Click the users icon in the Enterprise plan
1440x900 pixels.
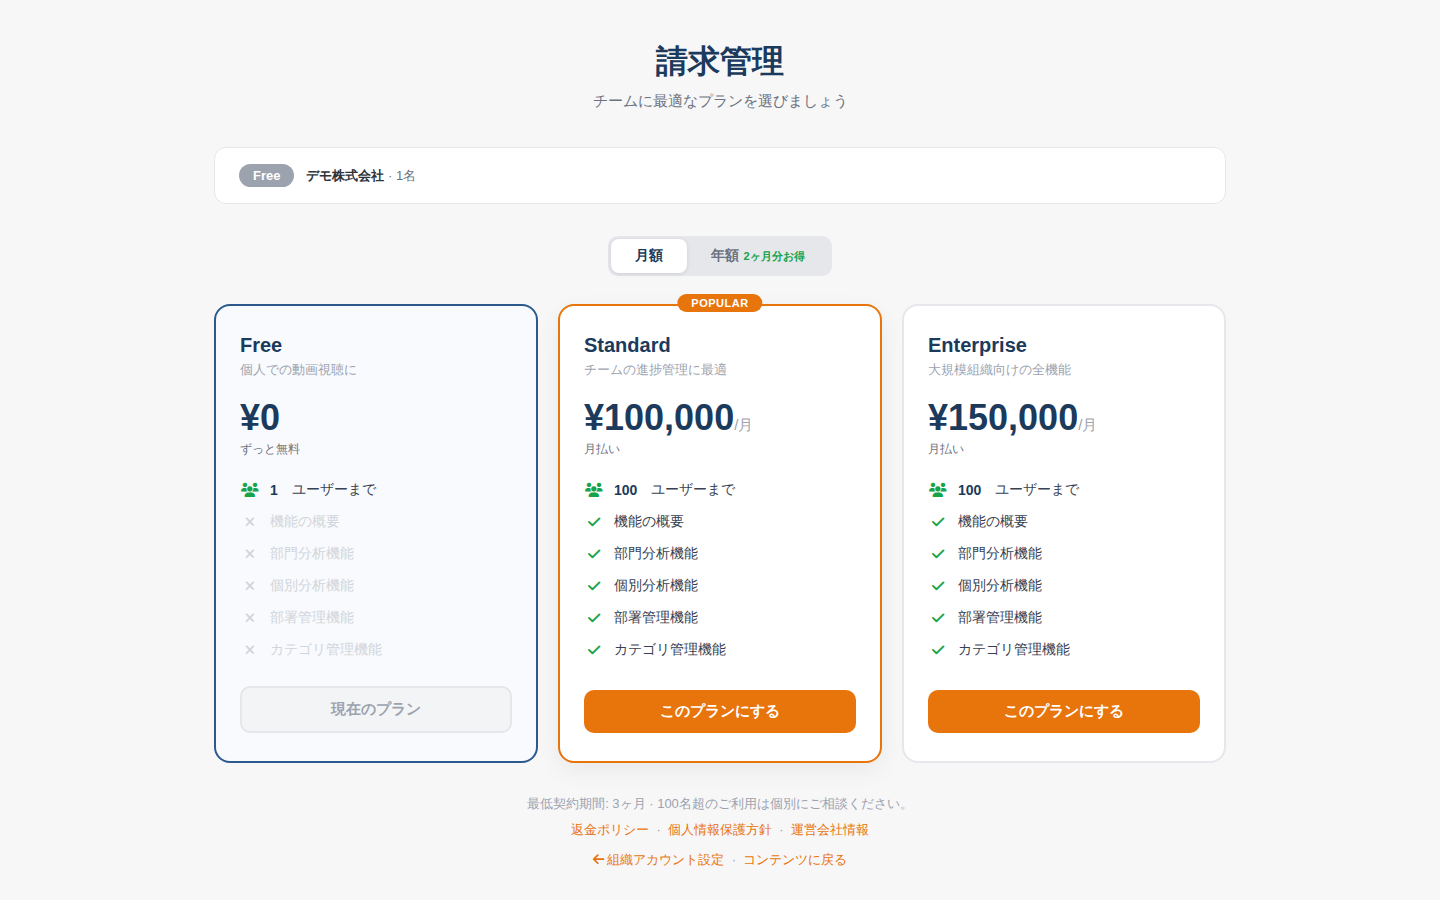tap(938, 490)
